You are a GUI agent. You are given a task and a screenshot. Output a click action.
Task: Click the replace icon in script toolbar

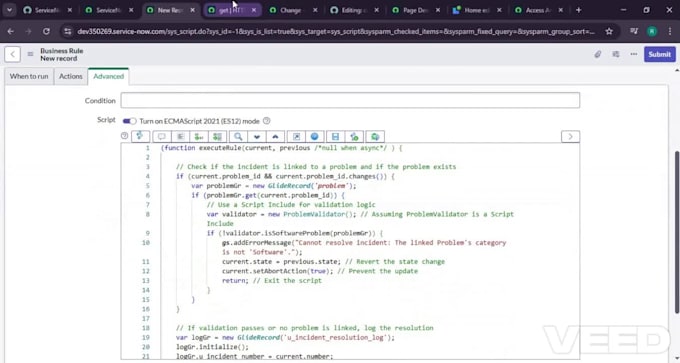coord(199,137)
